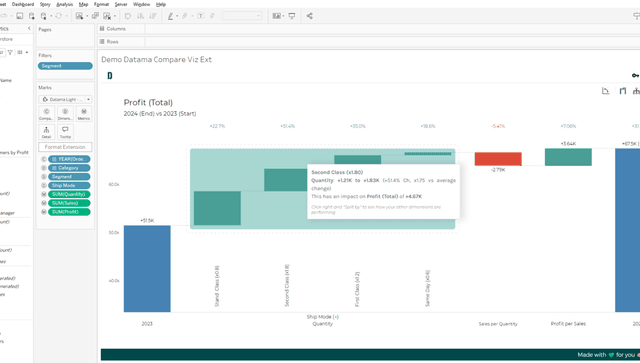Image resolution: width=640 pixels, height=363 pixels.
Task: Click the New Worksheet toolbar icon
Action: 79,16
